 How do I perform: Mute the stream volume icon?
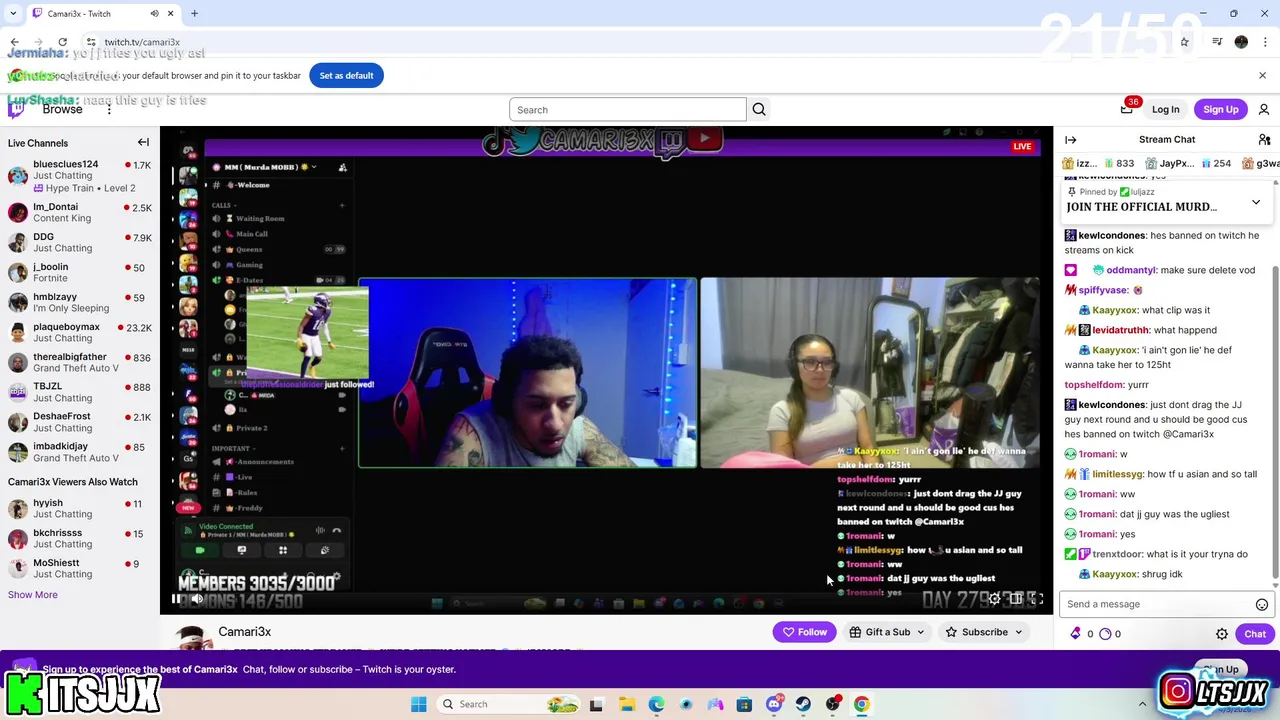pos(198,599)
